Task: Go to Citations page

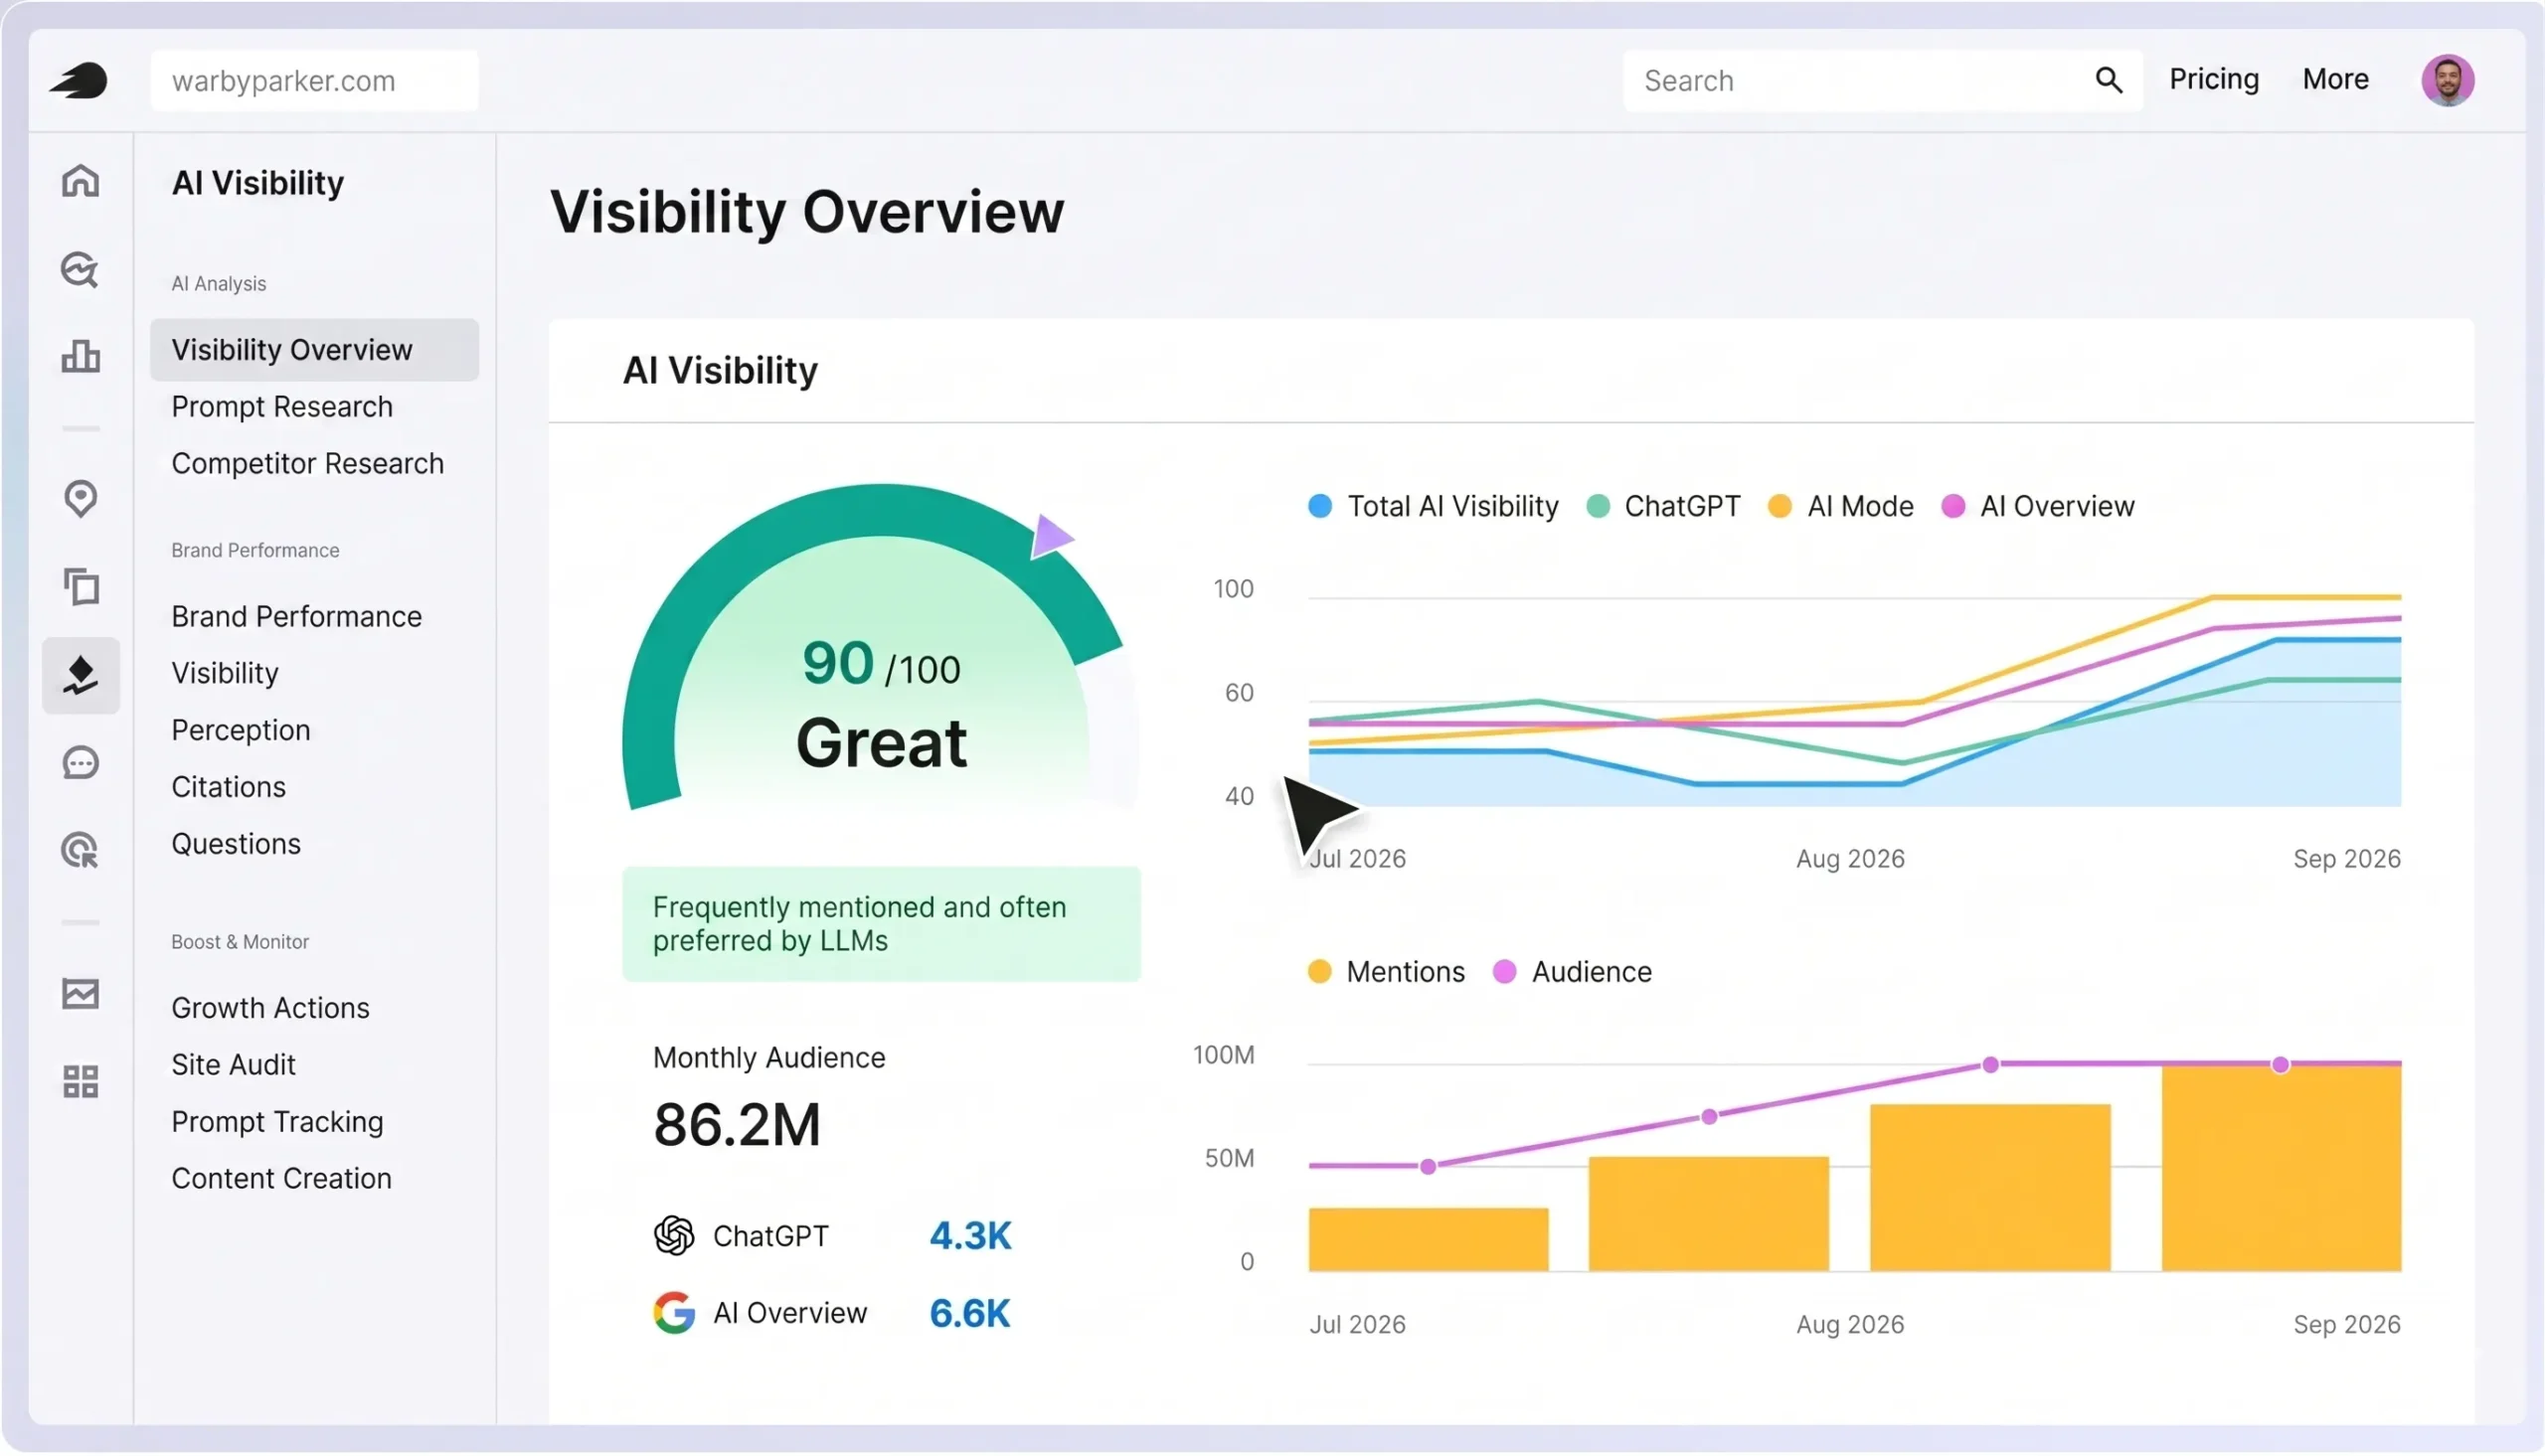Action: pos(228,786)
